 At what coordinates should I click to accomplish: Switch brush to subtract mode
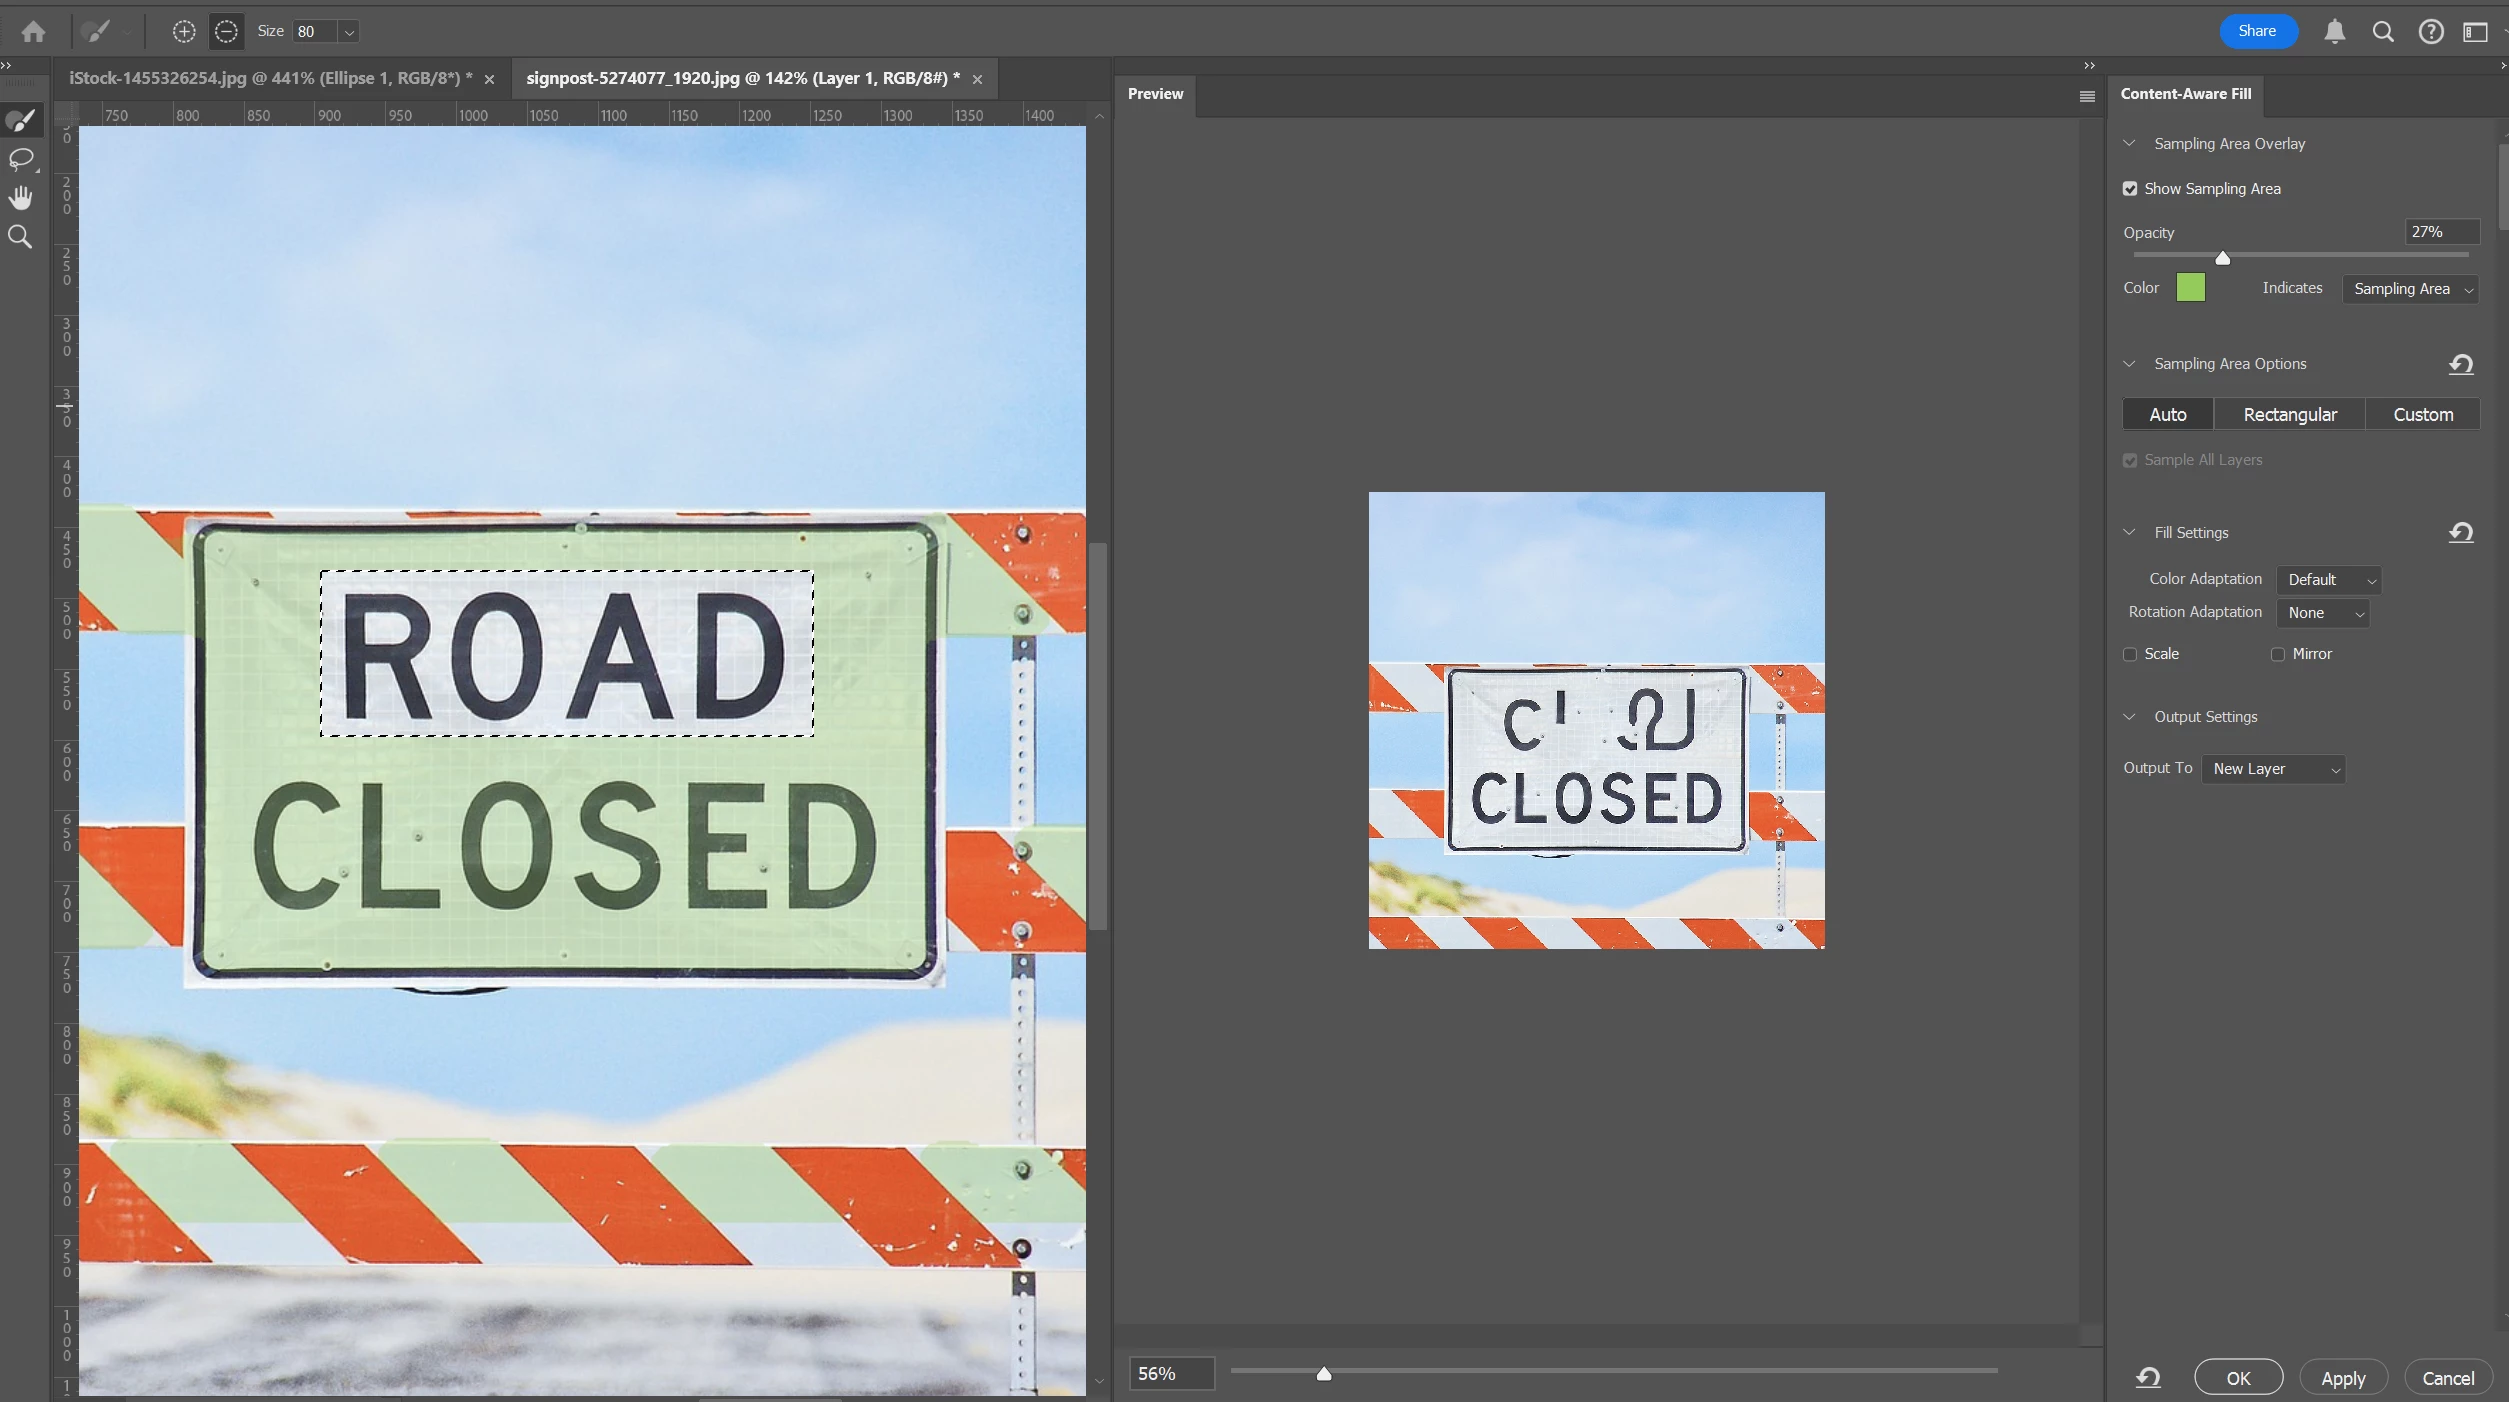(x=227, y=32)
